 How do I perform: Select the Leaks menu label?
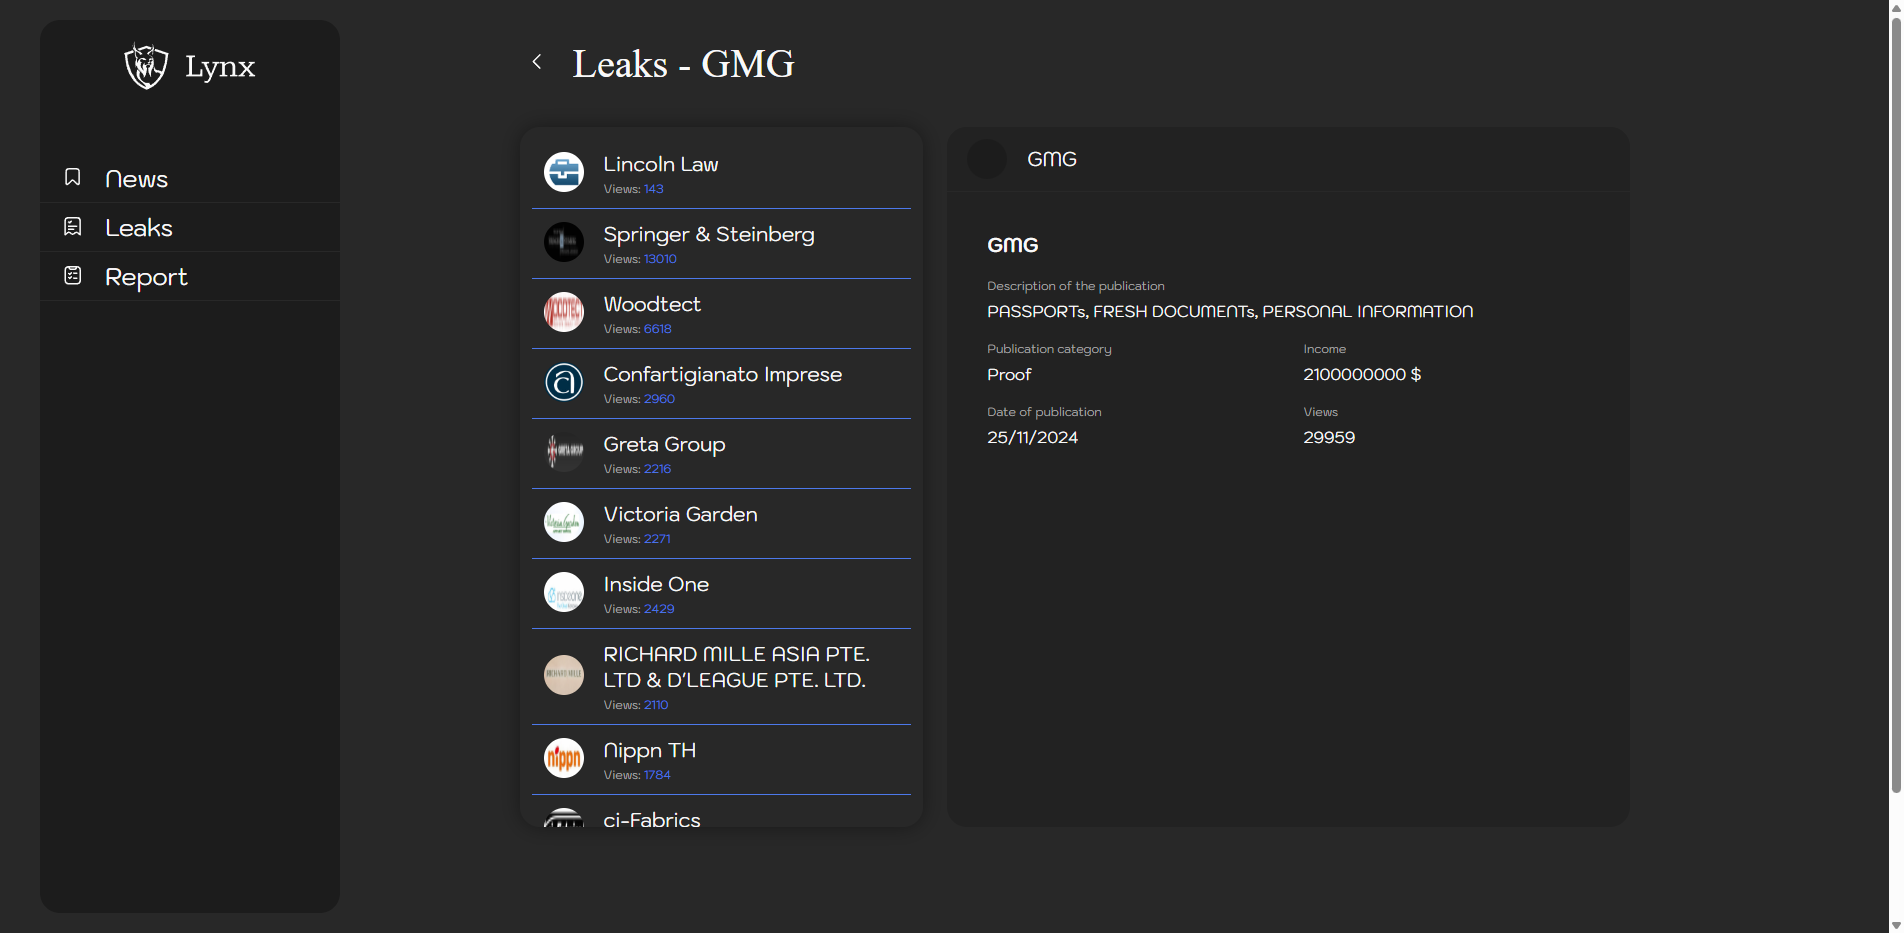[x=139, y=228]
